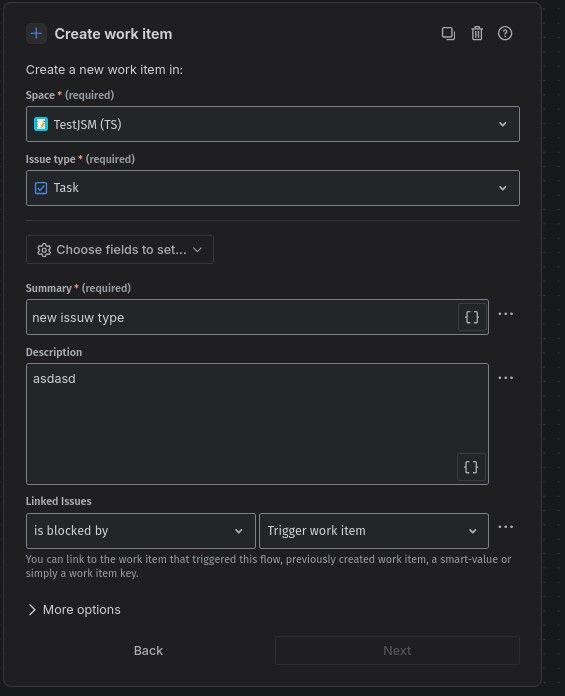Expand Choose fields to set dropdown
Viewport: 565px width, 696px height.
coord(120,250)
